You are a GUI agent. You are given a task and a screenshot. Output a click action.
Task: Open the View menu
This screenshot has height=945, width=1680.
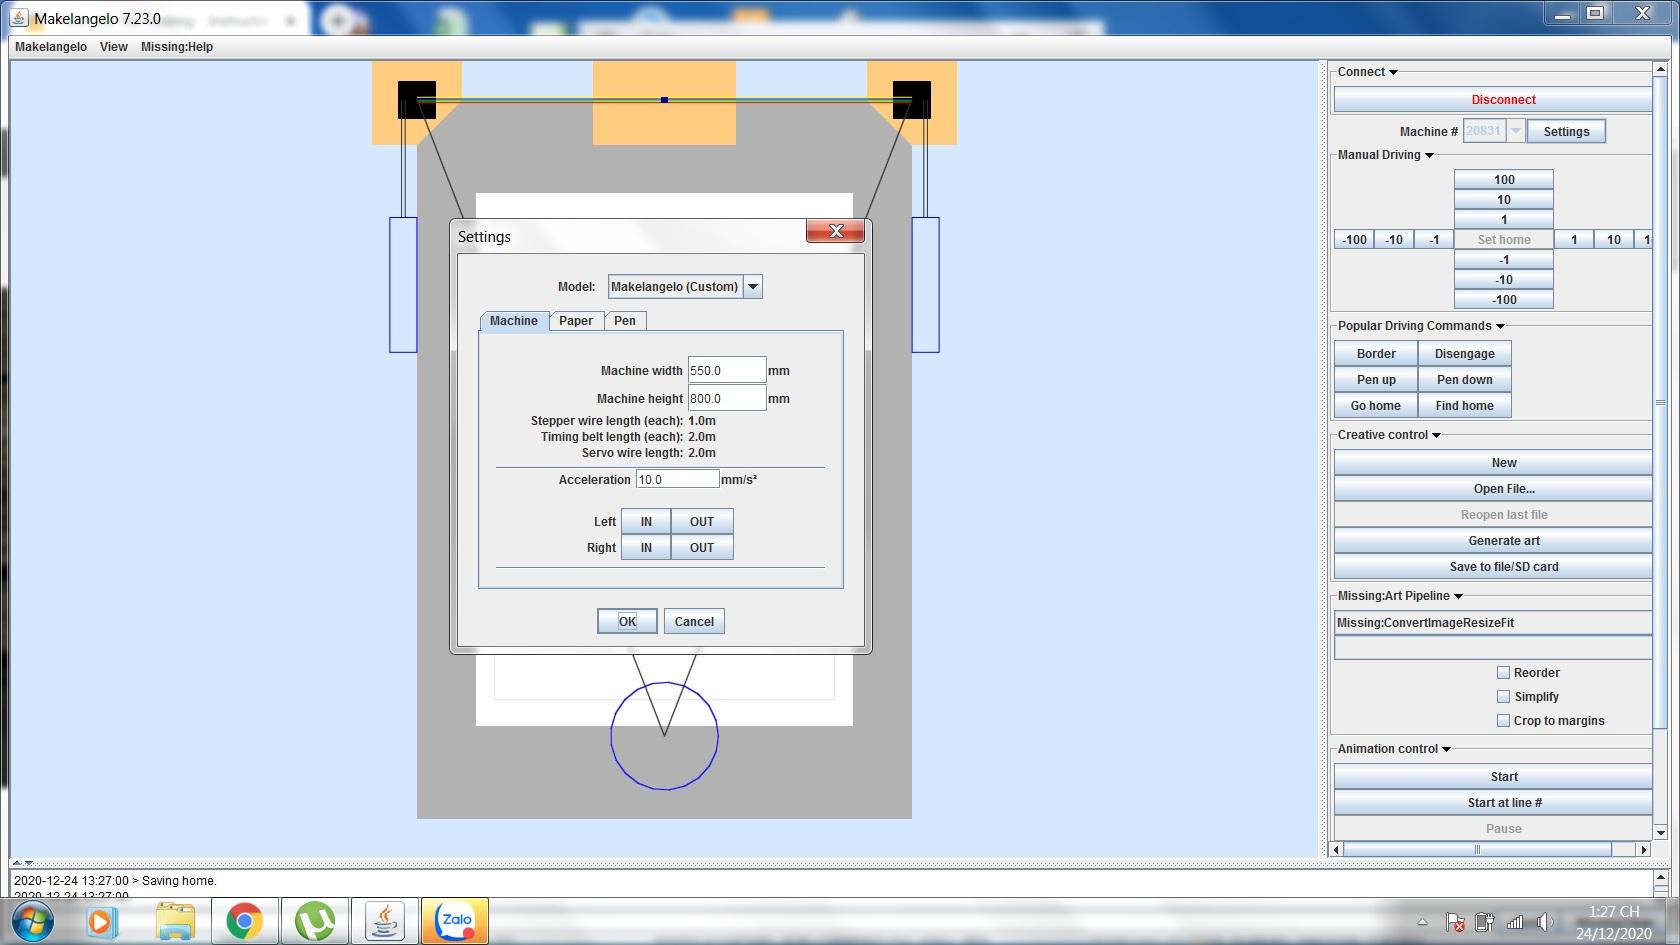(114, 47)
